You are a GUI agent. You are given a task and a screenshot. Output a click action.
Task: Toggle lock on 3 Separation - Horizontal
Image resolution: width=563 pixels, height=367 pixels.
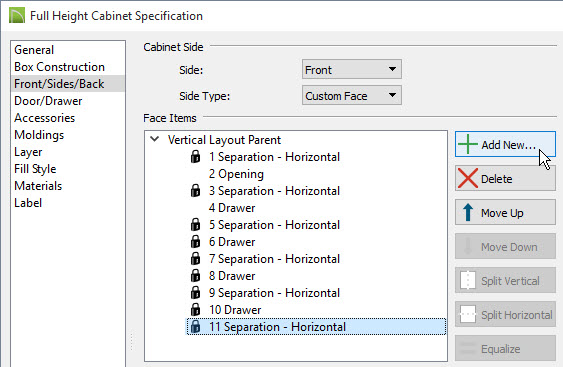tap(195, 191)
